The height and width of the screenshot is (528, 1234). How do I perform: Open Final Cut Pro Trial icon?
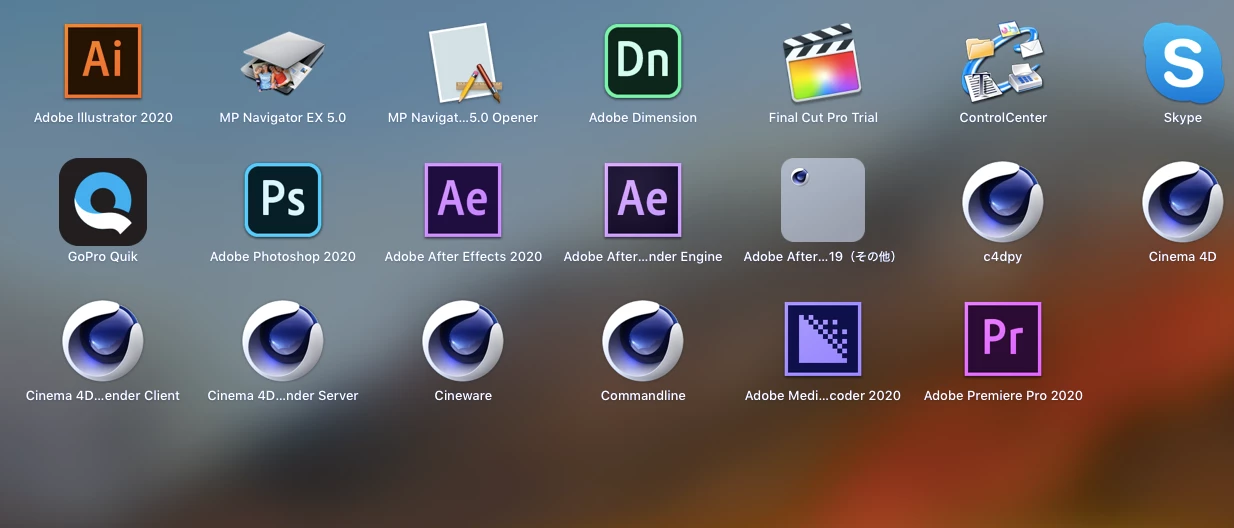[823, 62]
